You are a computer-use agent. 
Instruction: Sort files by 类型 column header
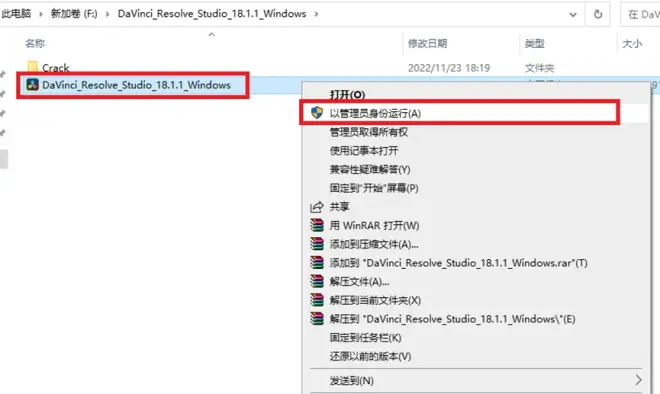tap(534, 43)
